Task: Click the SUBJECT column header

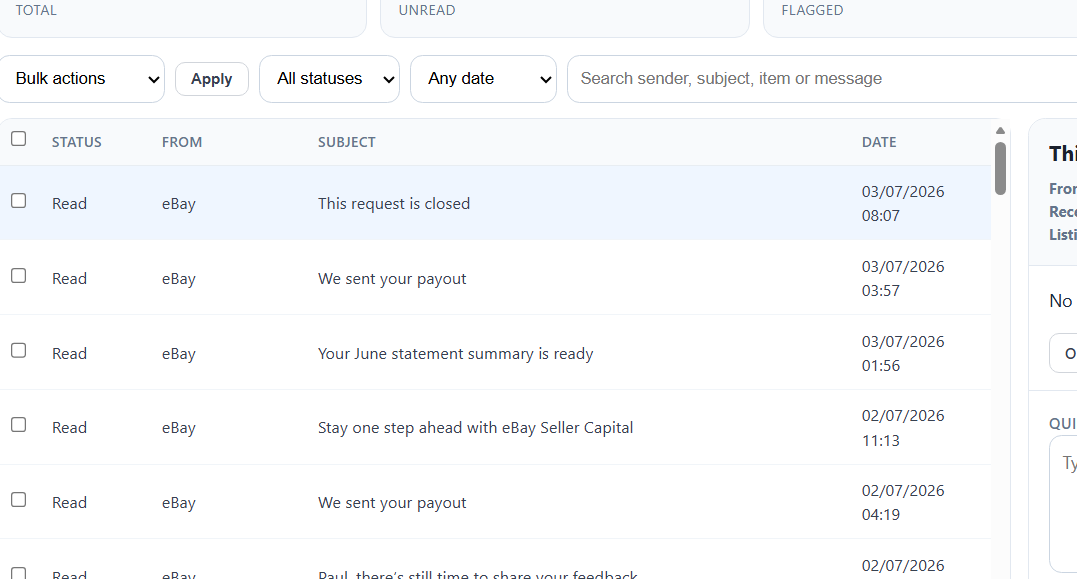Action: point(347,142)
